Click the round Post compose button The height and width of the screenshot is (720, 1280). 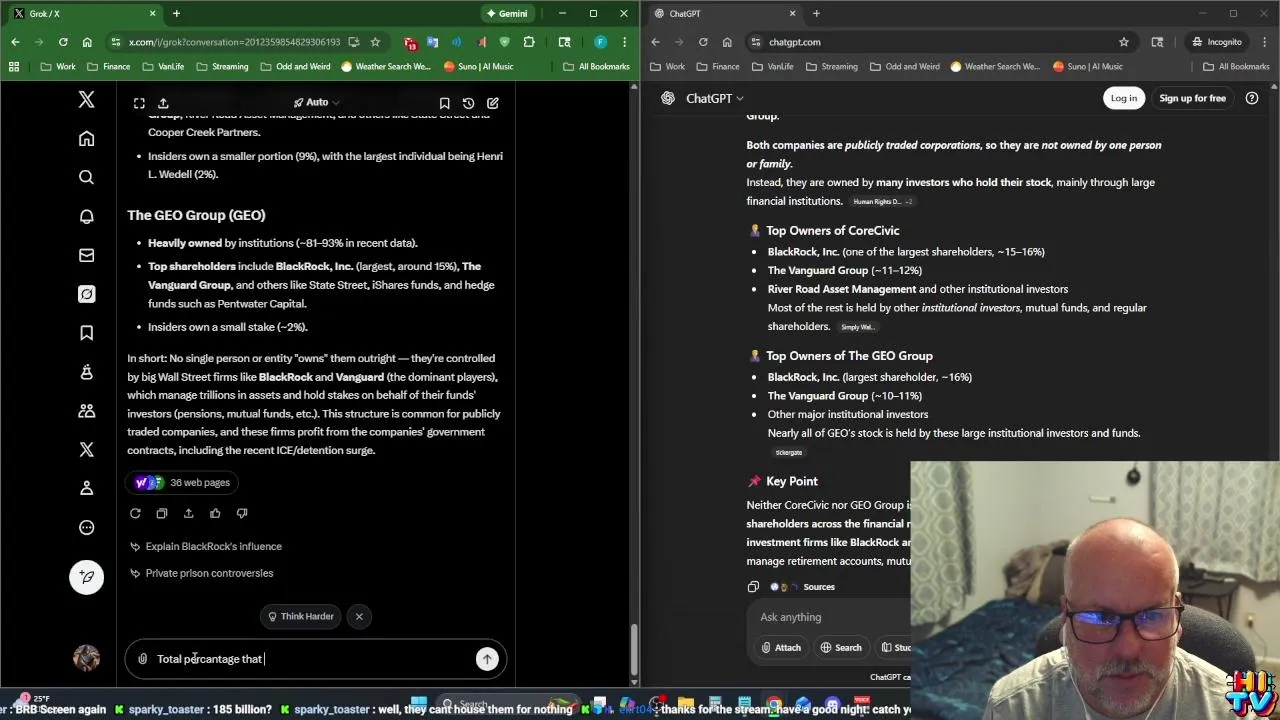click(x=86, y=577)
